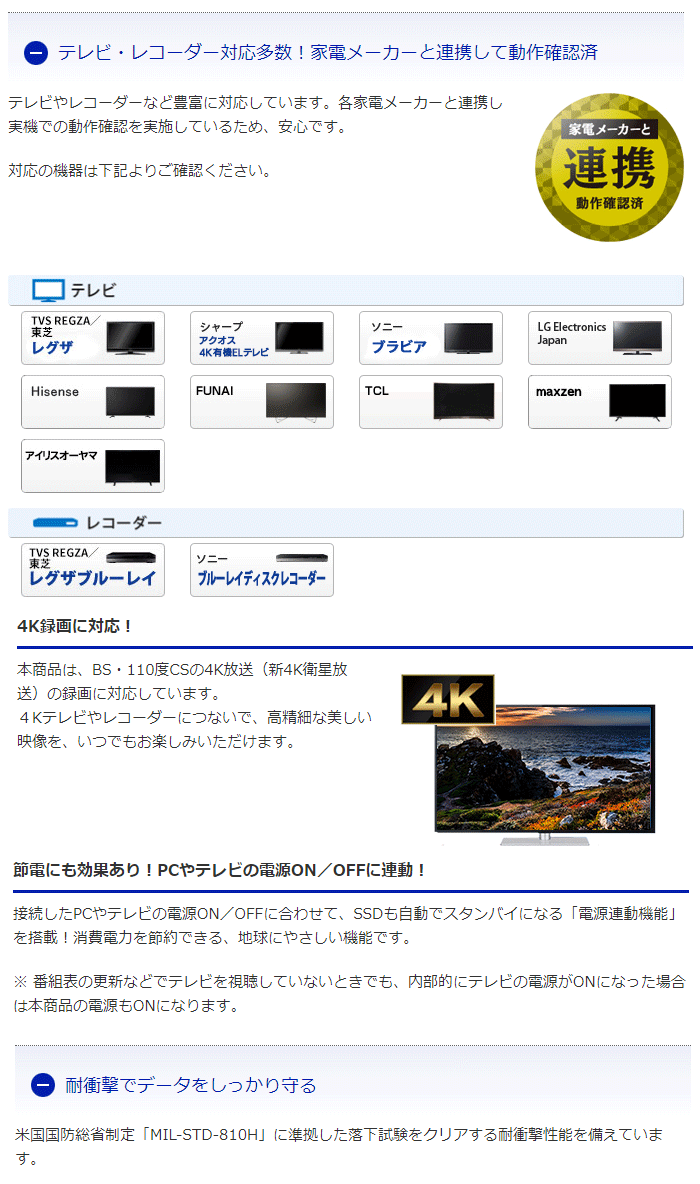700x1184 pixels.
Task: Select the FUNAI TV compatibility button
Action: pos(262,402)
